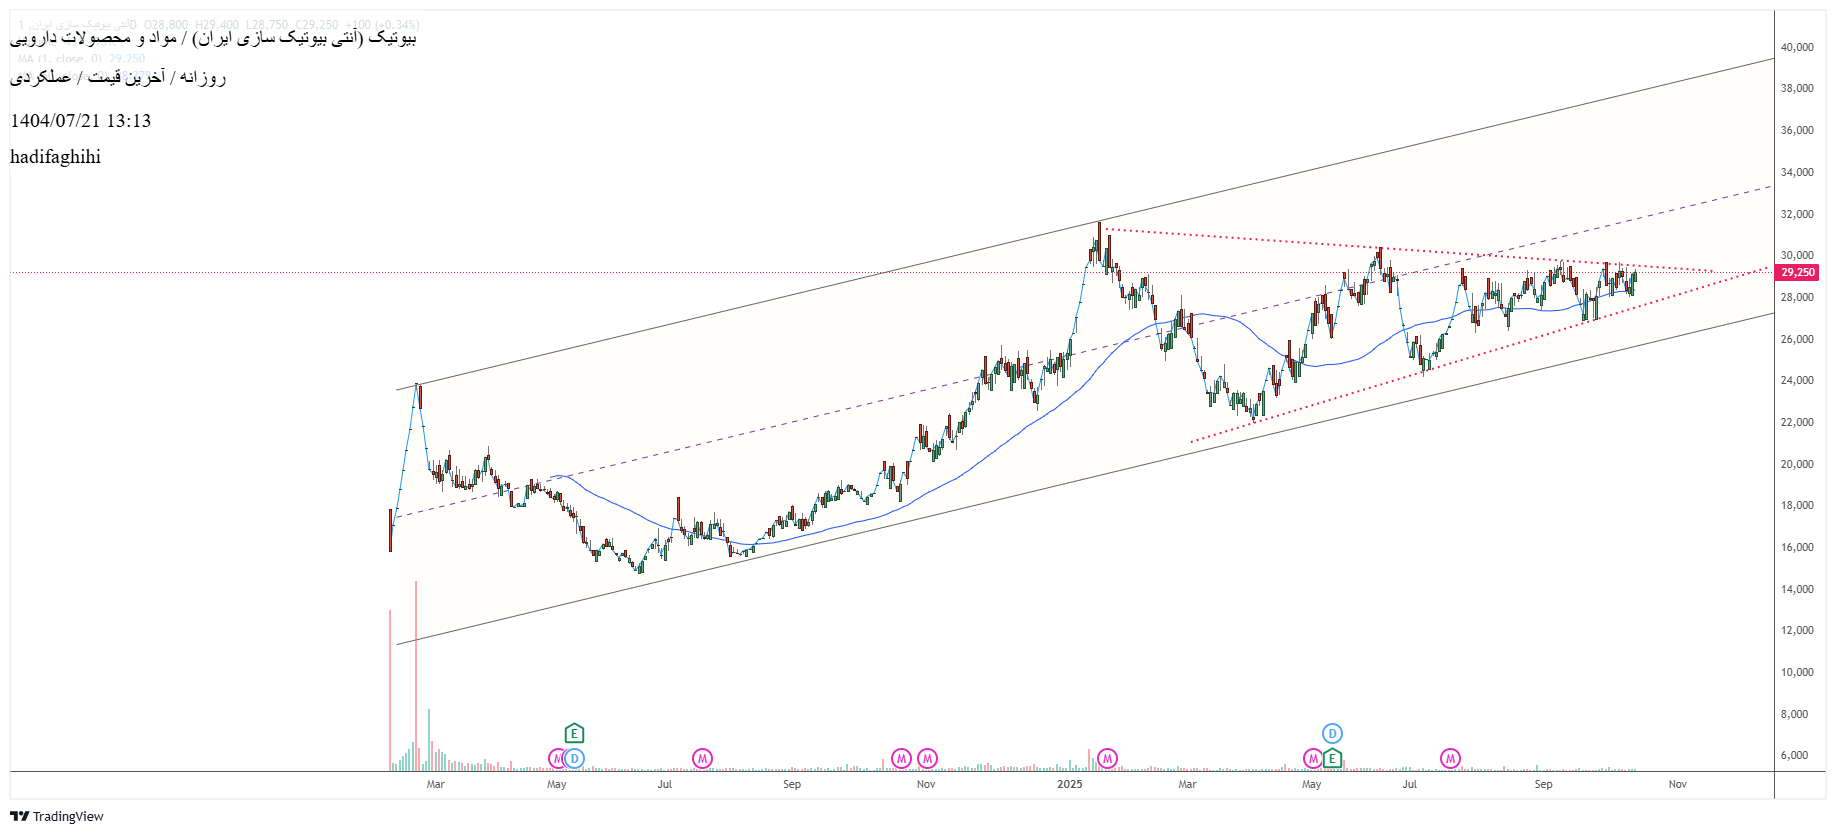
Task: Click the 40,000 level on the price scale
Action: coord(1797,47)
